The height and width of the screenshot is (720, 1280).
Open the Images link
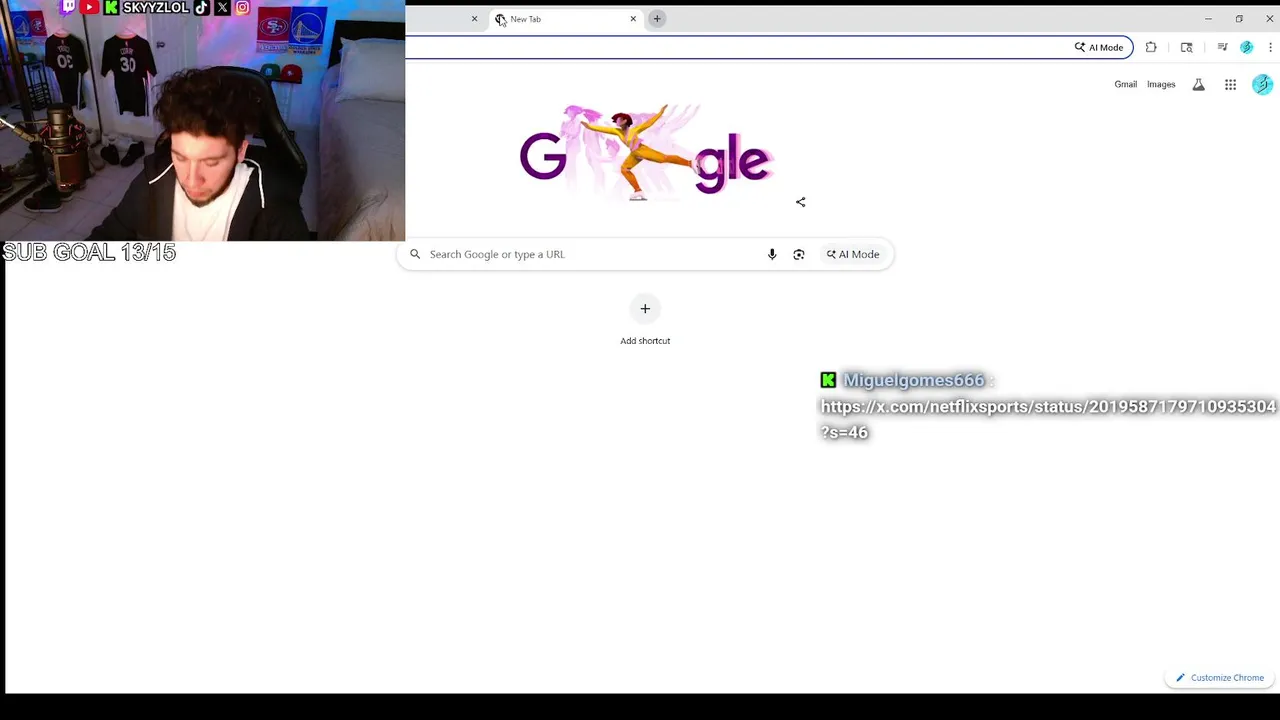pos(1161,85)
